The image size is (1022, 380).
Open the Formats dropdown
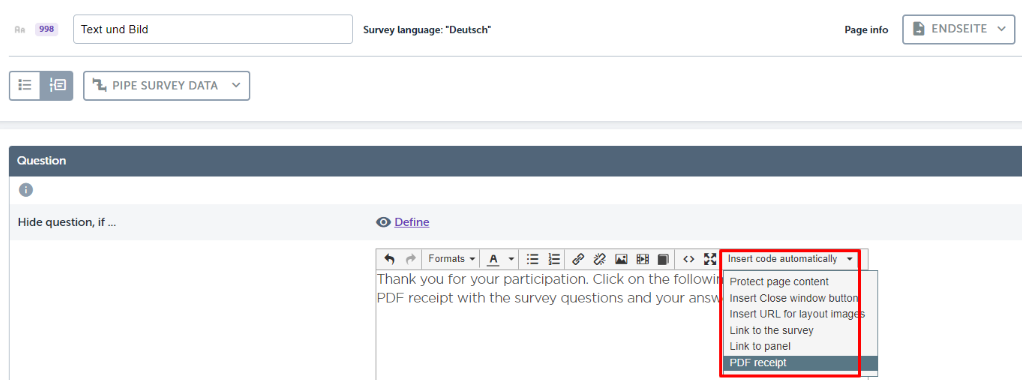point(451,259)
